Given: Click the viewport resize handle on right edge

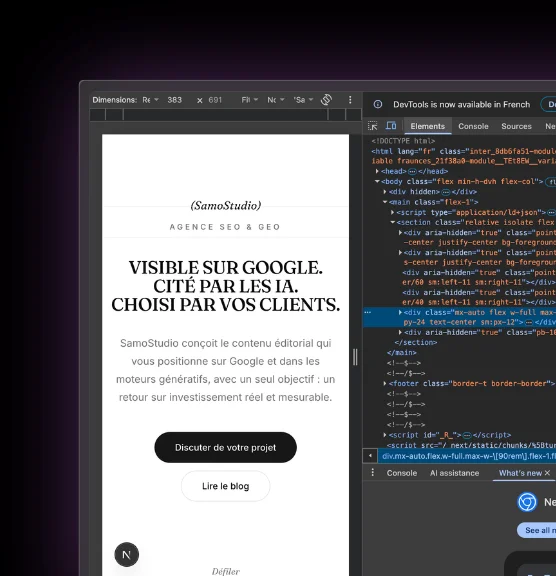Looking at the screenshot, I should [x=355, y=357].
